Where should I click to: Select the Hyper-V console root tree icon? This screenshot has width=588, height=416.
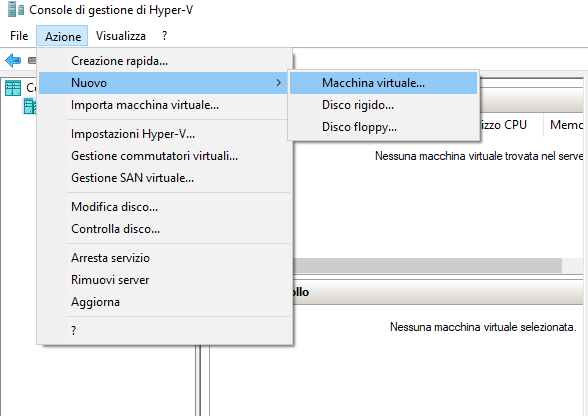tap(13, 88)
